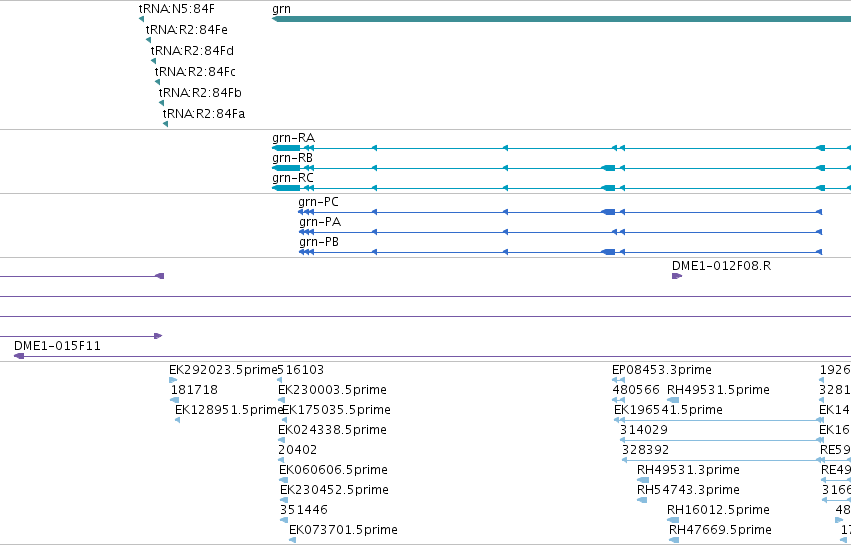
Task: Select EST RH49531.3prime label
Action: [x=688, y=470]
